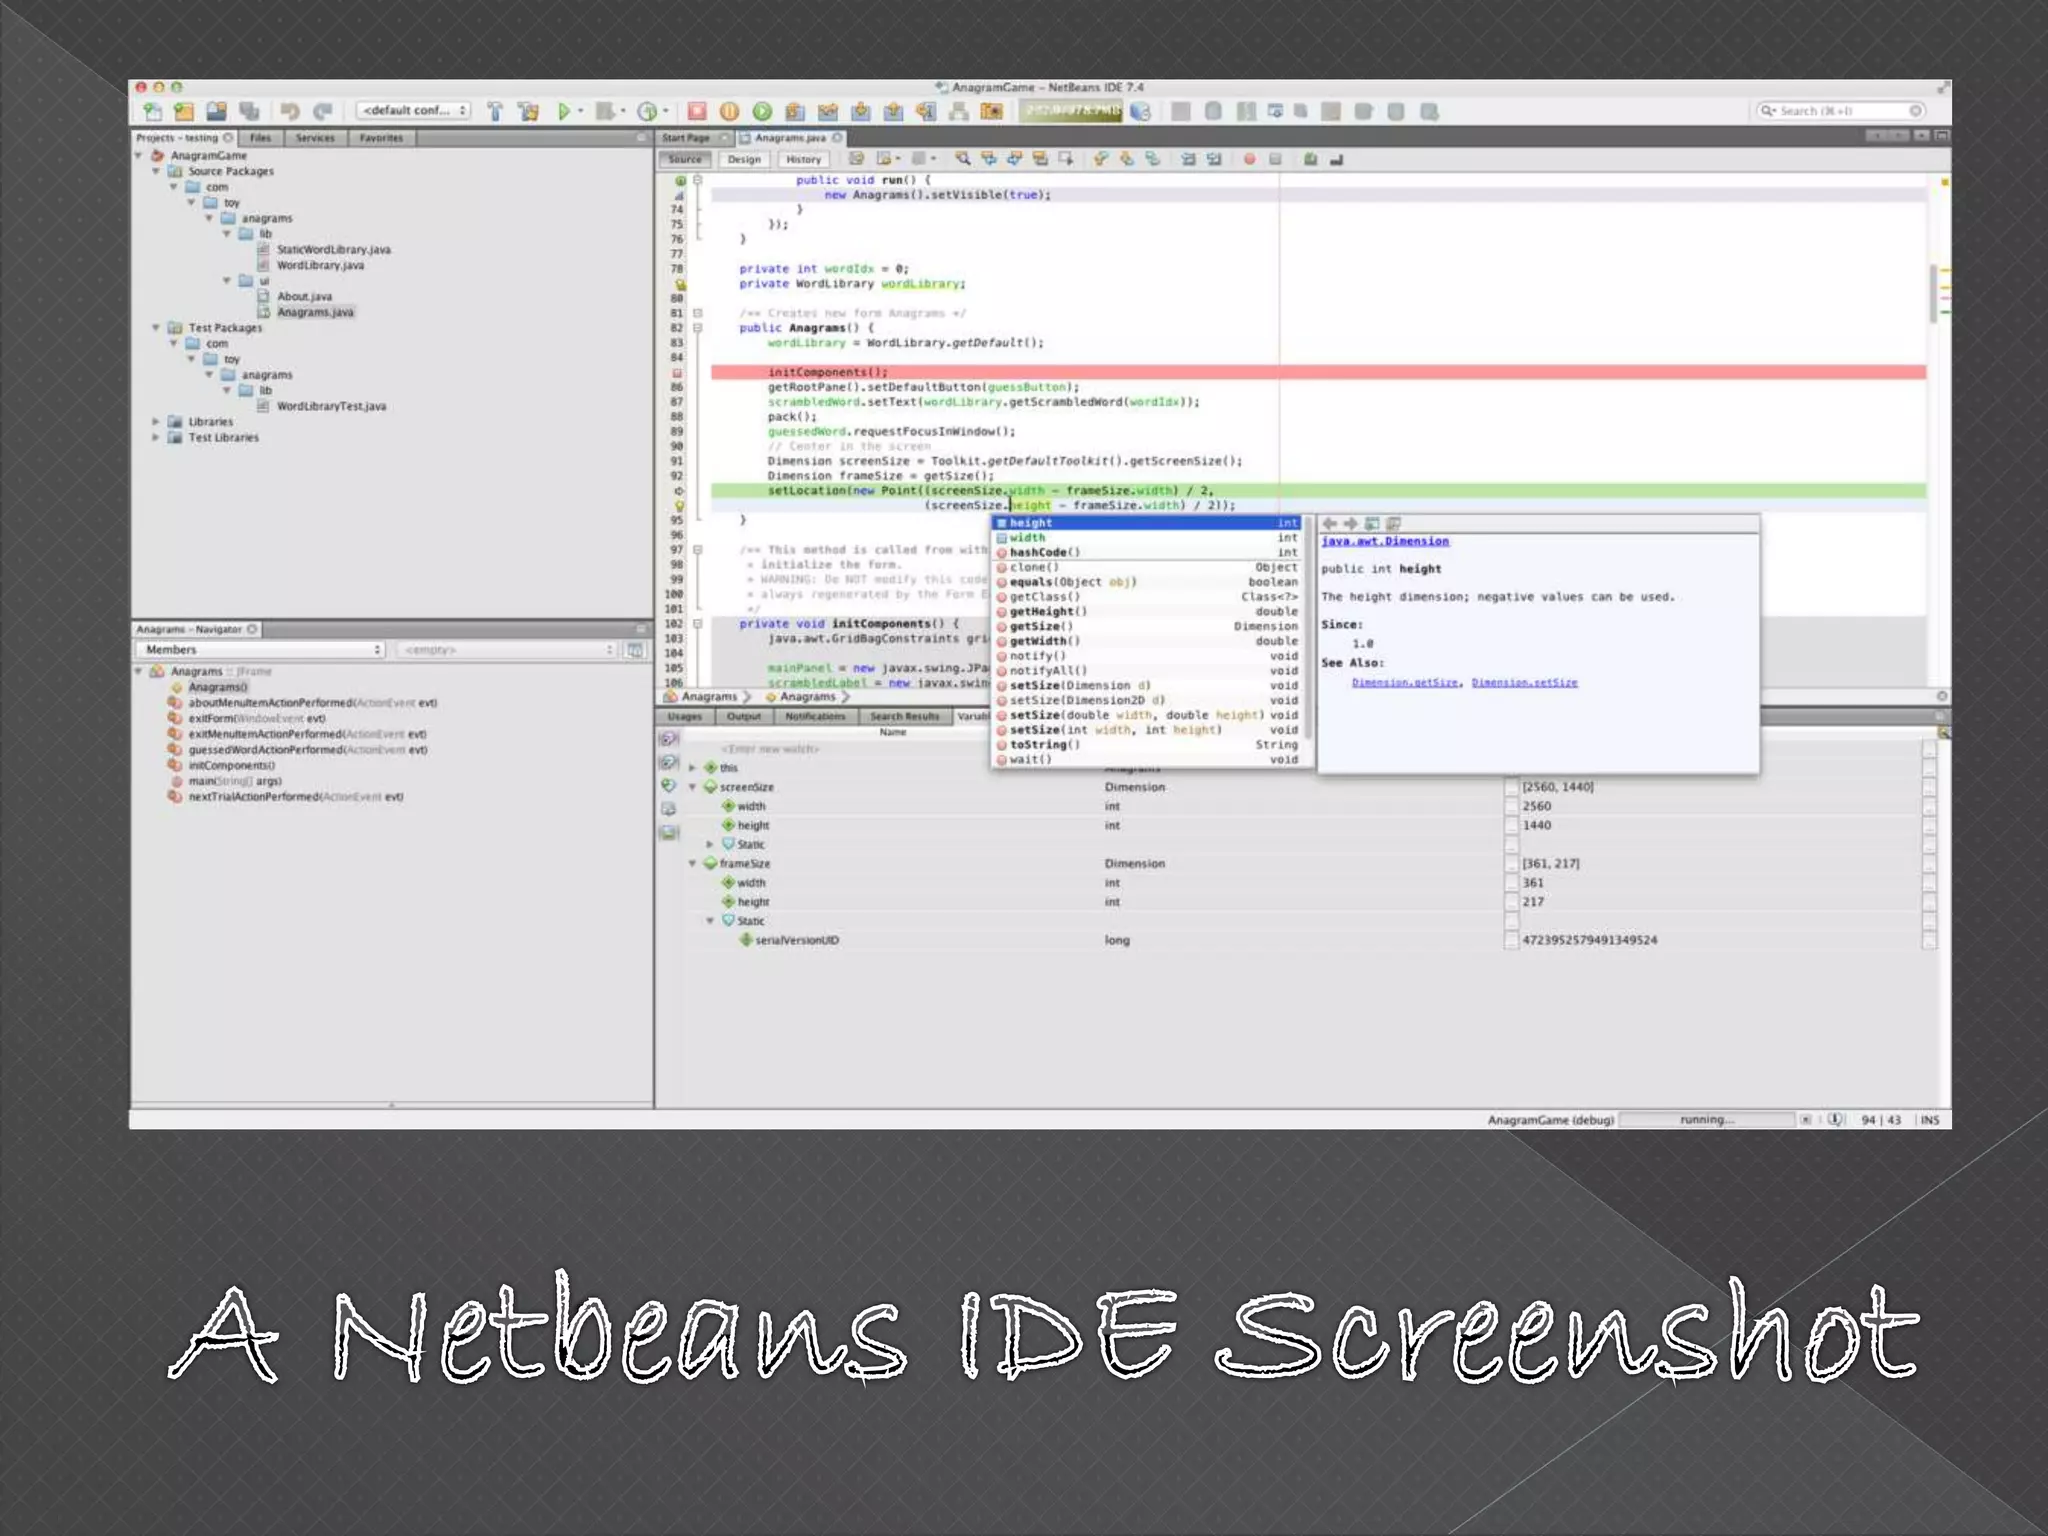Click the Clean and Build icon
Screen dimensions: 2048x1536
[x=528, y=111]
